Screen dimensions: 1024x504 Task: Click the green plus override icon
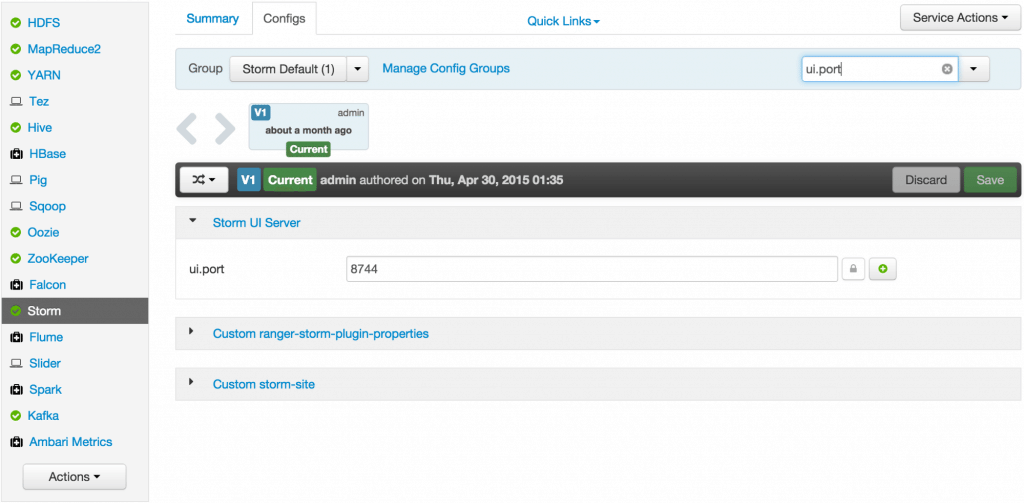(x=882, y=269)
